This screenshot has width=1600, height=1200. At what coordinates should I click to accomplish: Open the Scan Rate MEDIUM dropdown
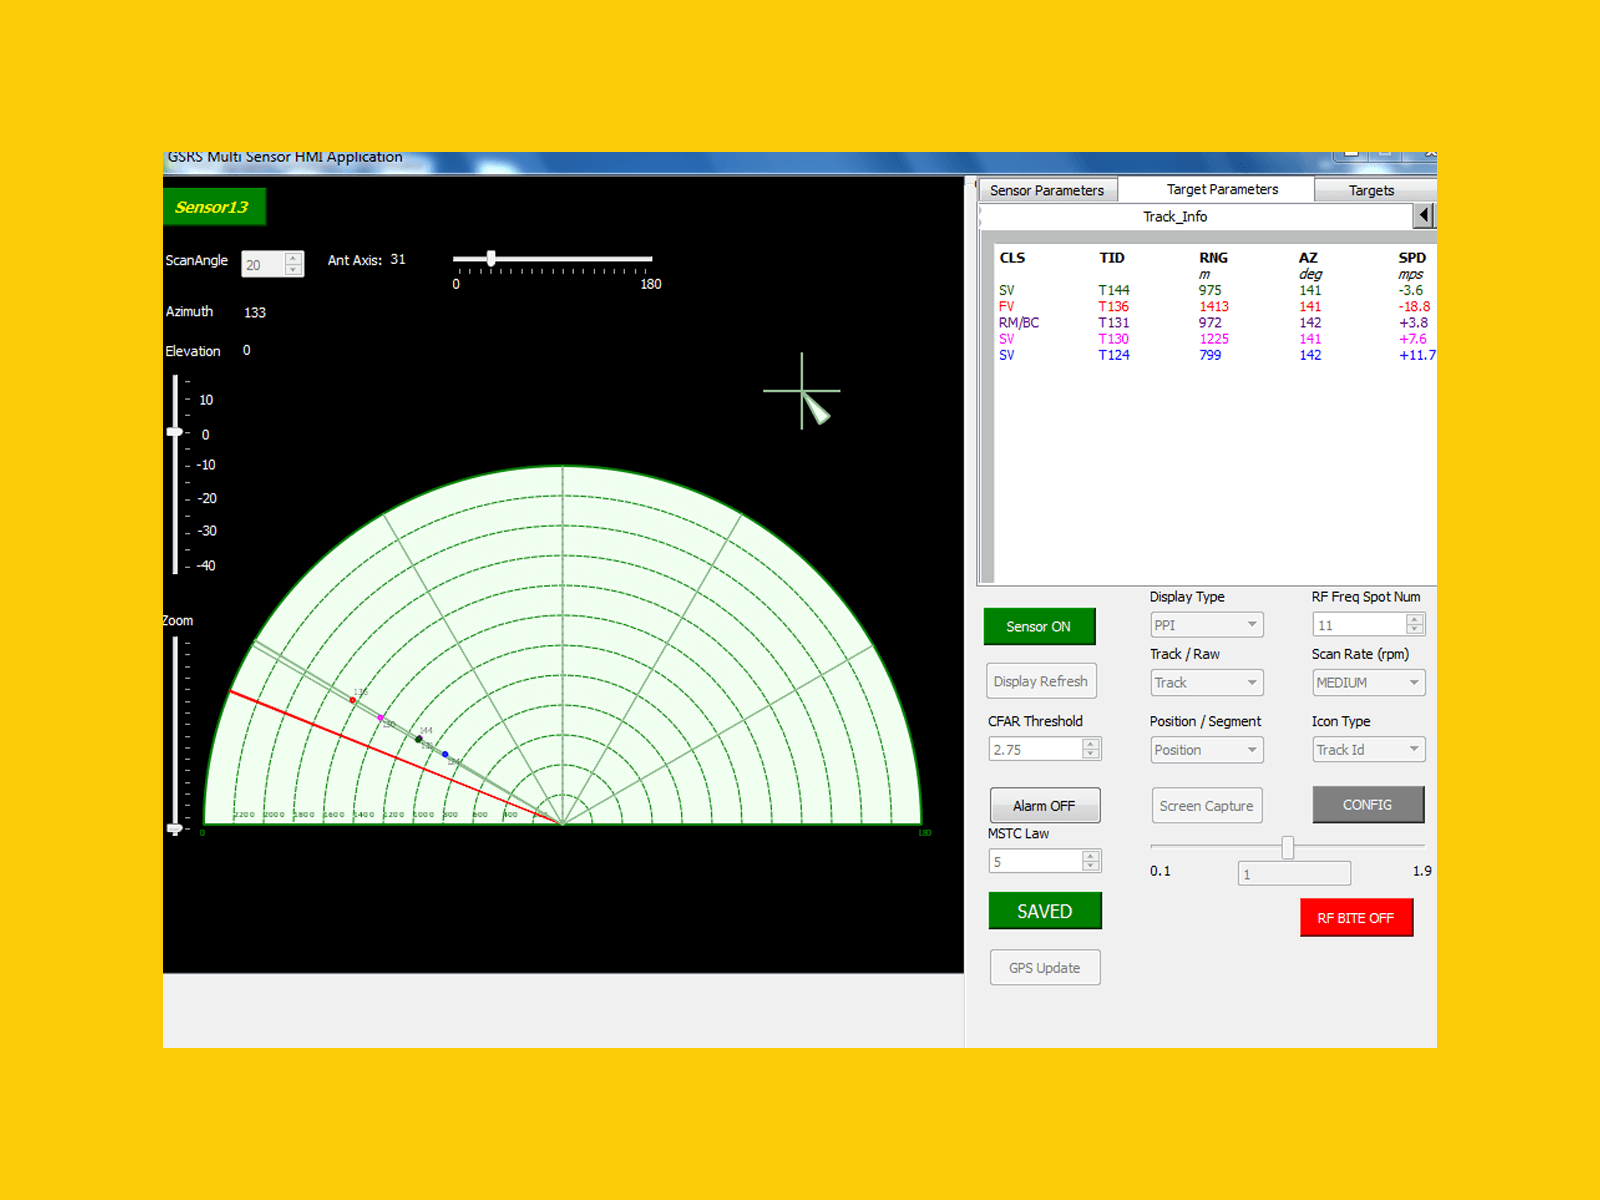(x=1369, y=682)
